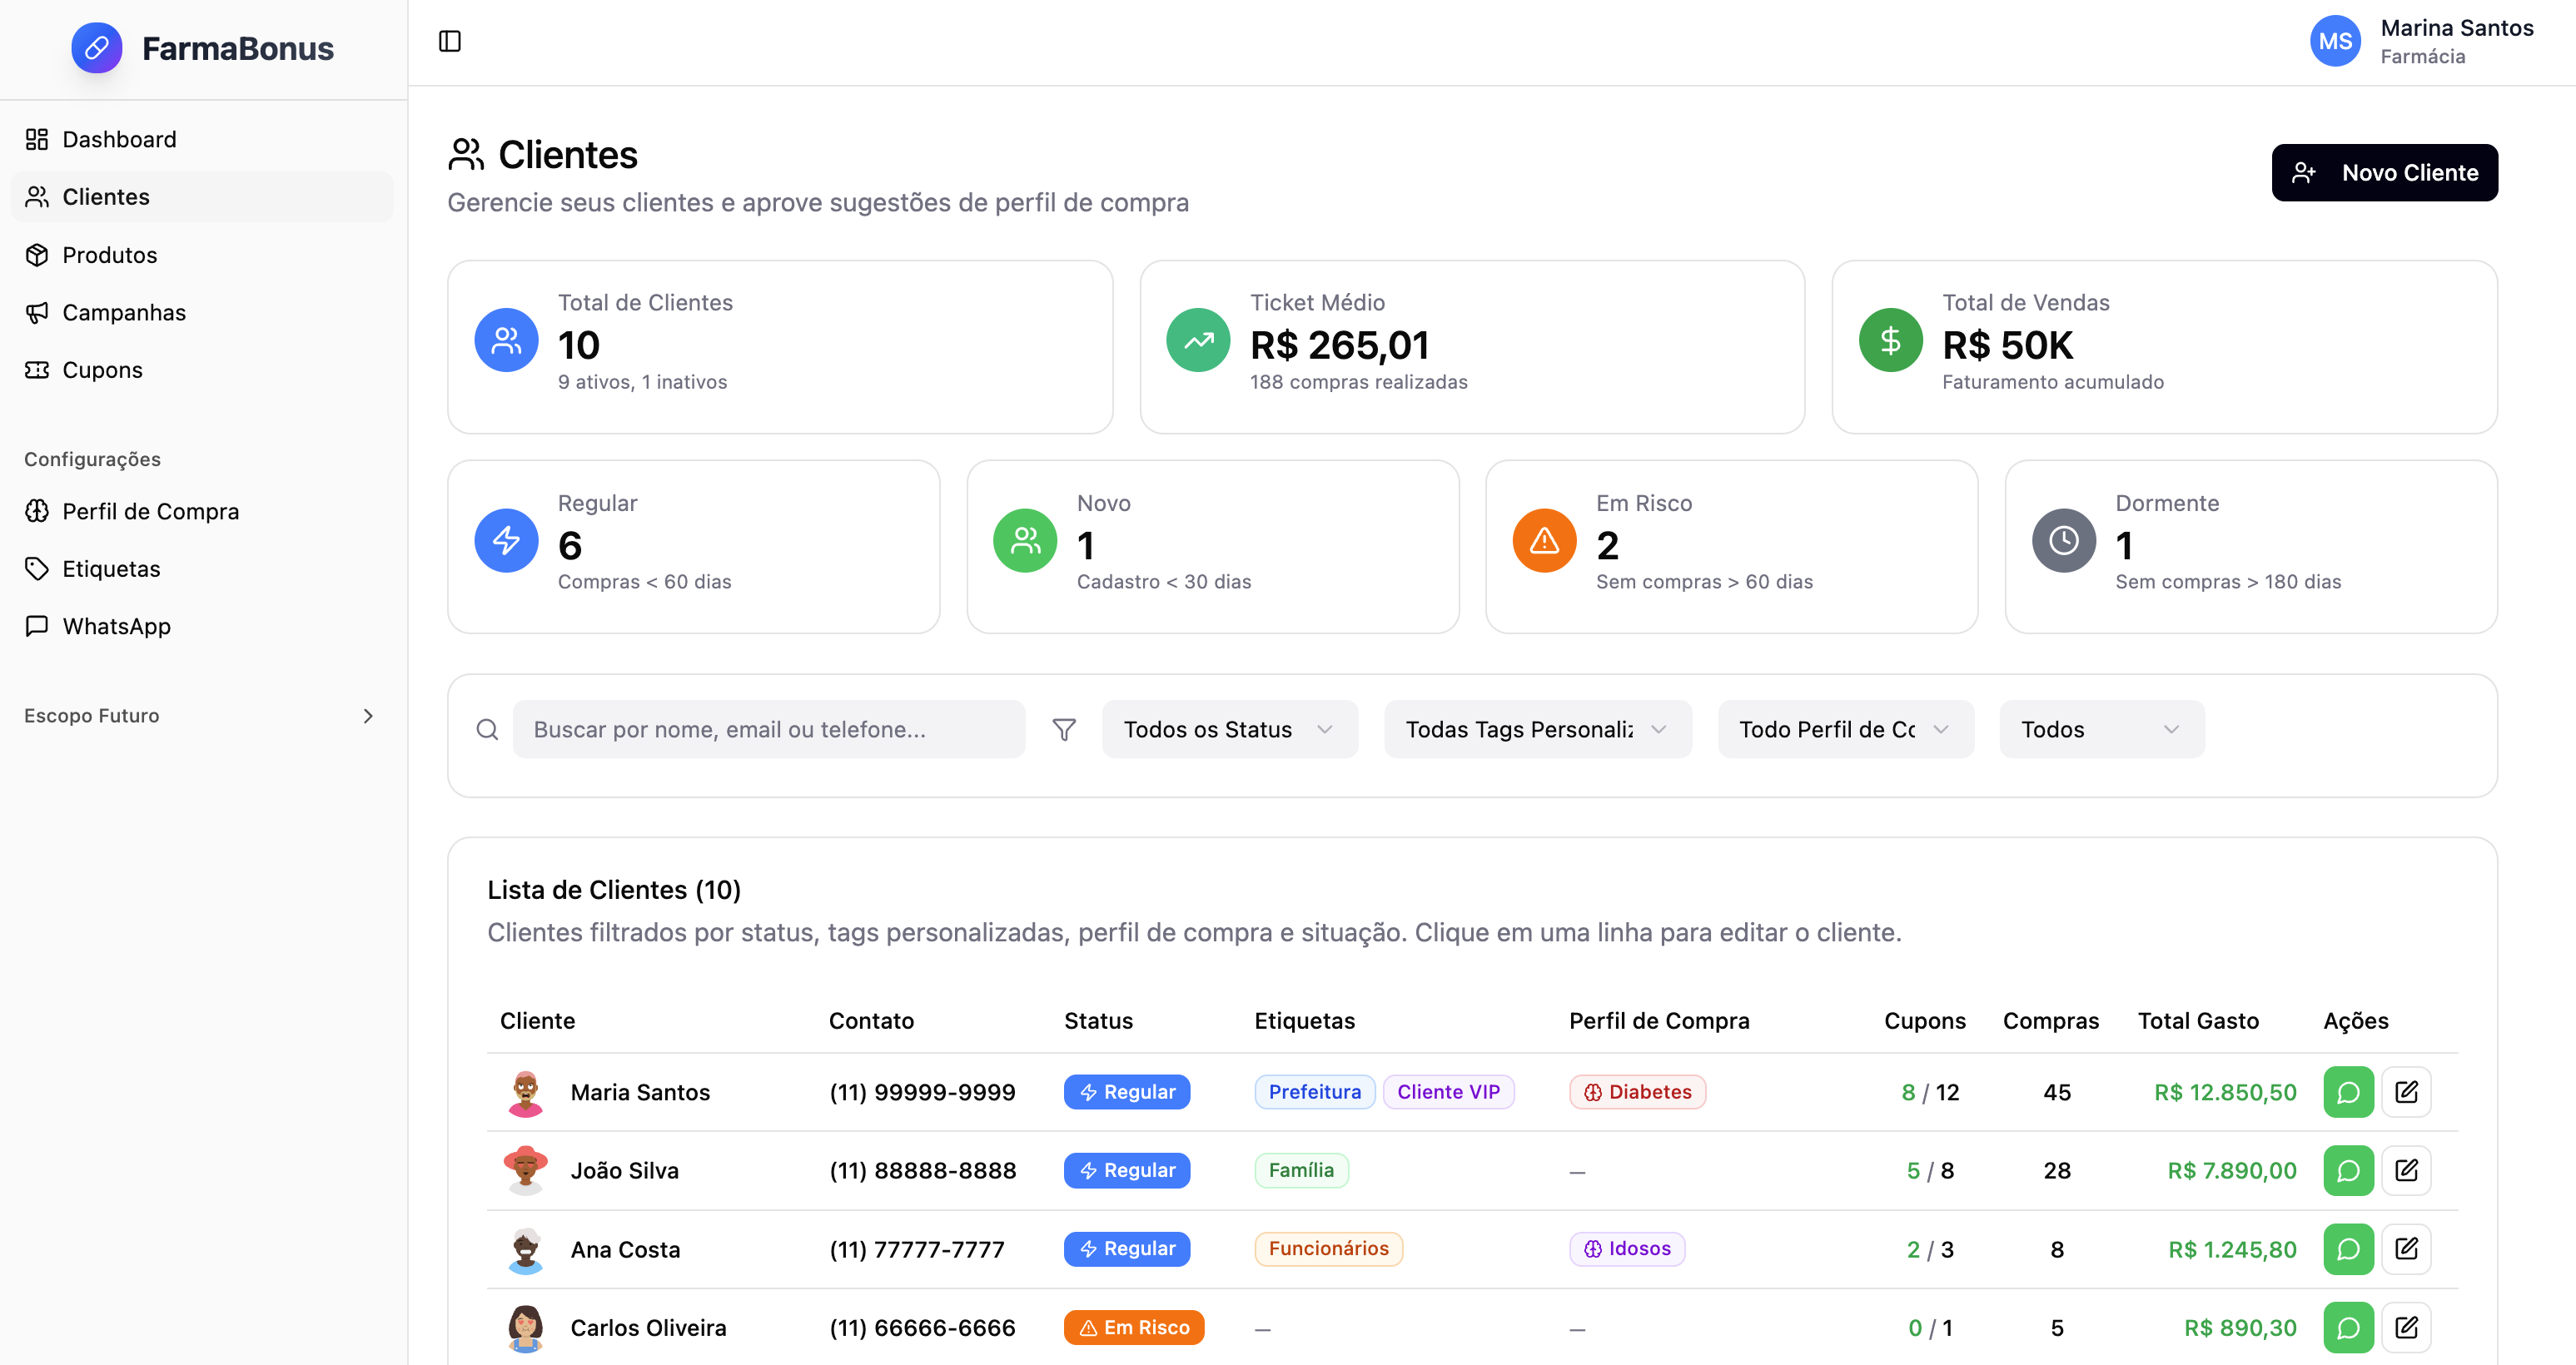Image resolution: width=2576 pixels, height=1365 pixels.
Task: Open Todas Tags Personalizadas dropdown
Action: 1538,730
